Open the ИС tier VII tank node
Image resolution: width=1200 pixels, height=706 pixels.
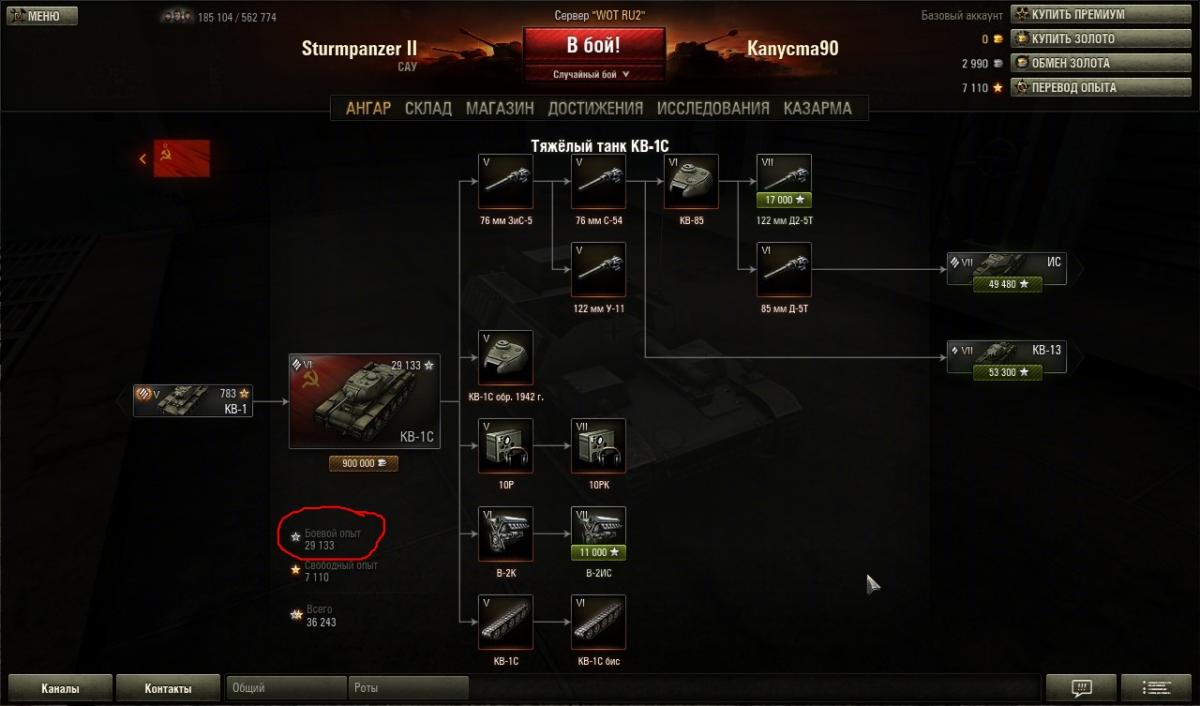coord(1006,269)
